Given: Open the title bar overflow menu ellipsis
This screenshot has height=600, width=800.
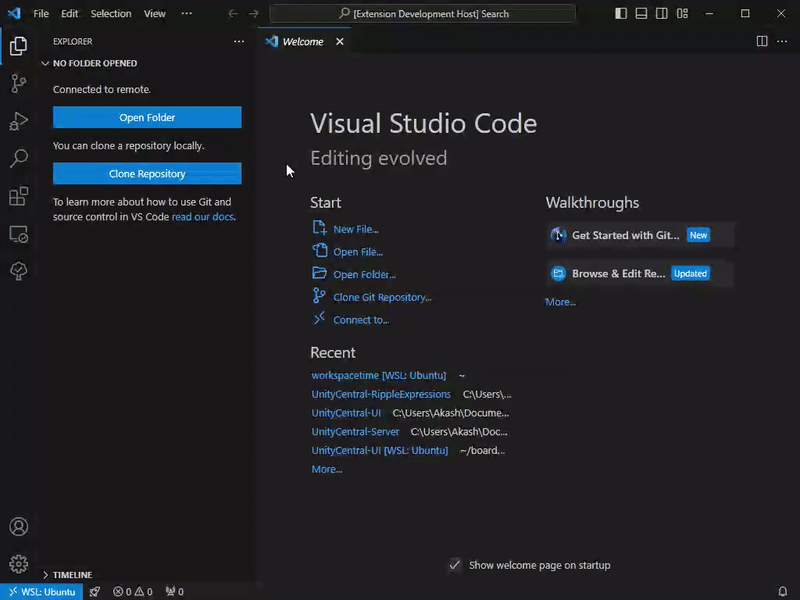Looking at the screenshot, I should (x=187, y=14).
